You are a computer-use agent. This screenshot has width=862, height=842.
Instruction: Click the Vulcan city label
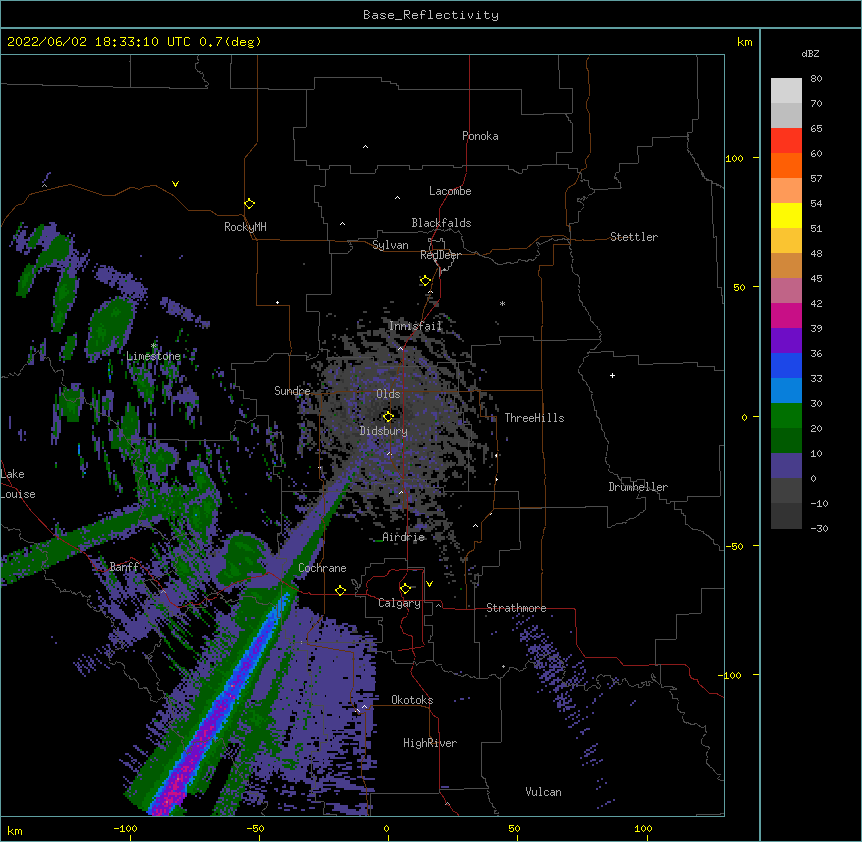pyautogui.click(x=543, y=792)
